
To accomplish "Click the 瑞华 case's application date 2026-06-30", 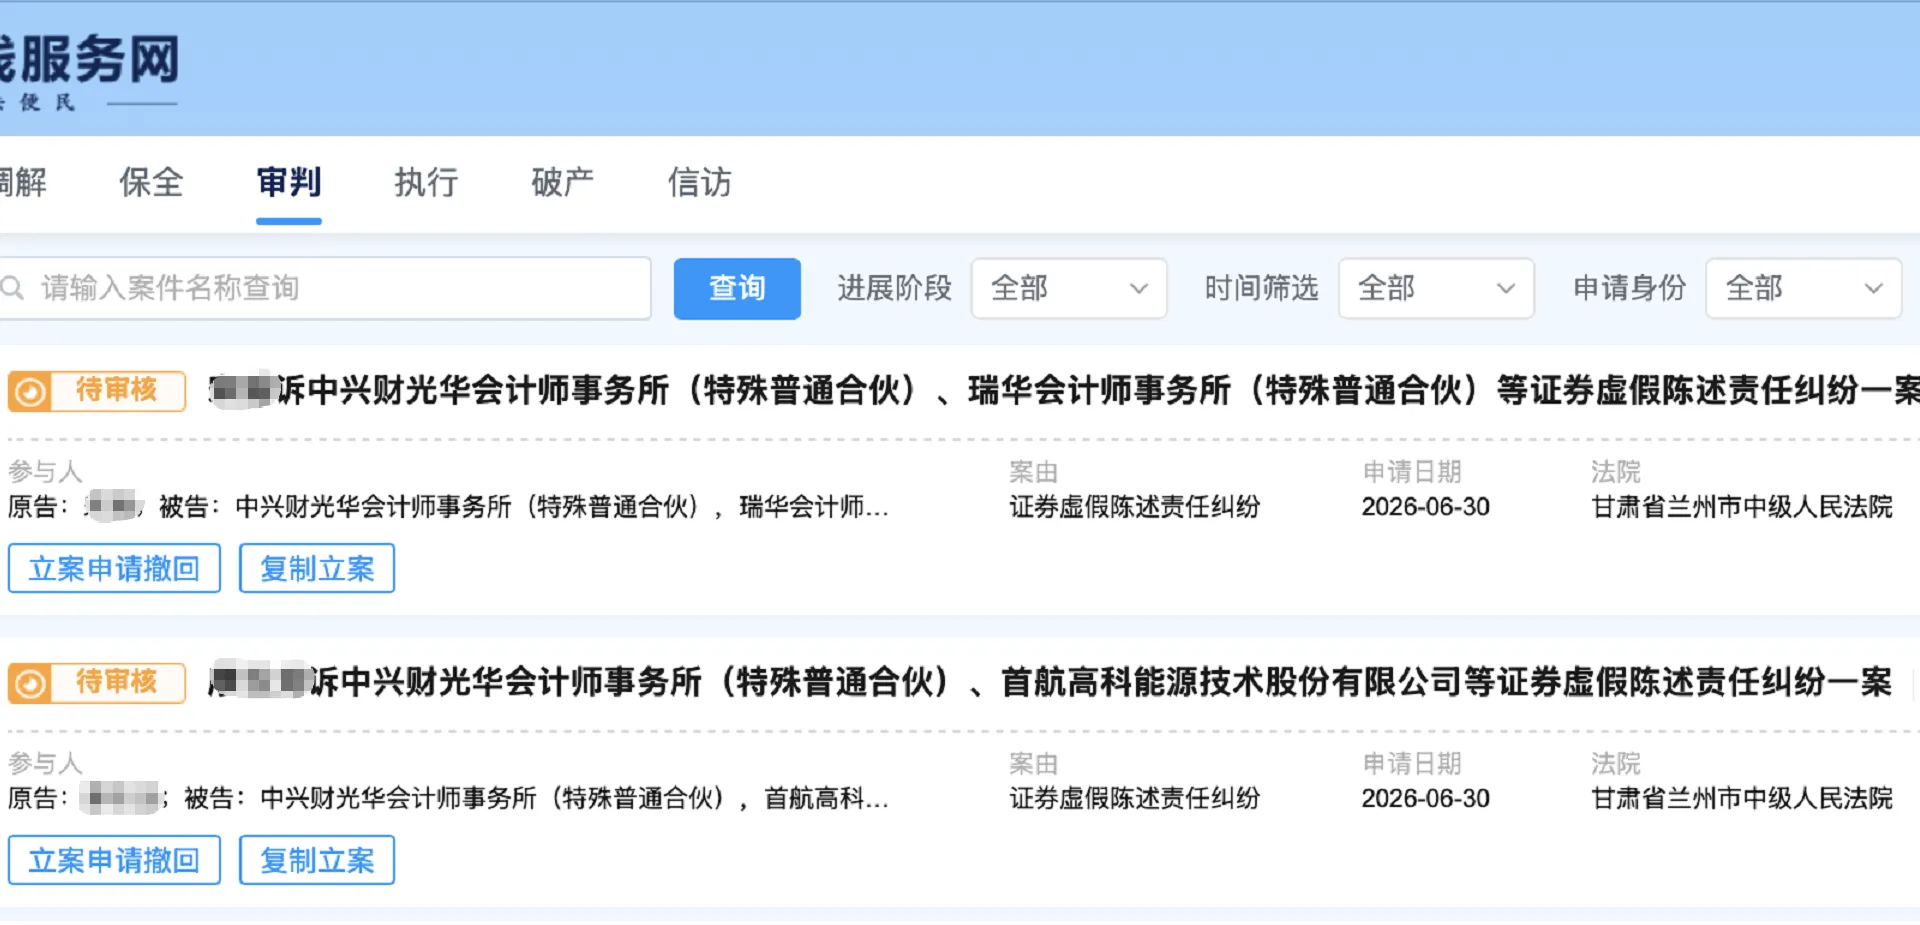I will coord(1425,507).
